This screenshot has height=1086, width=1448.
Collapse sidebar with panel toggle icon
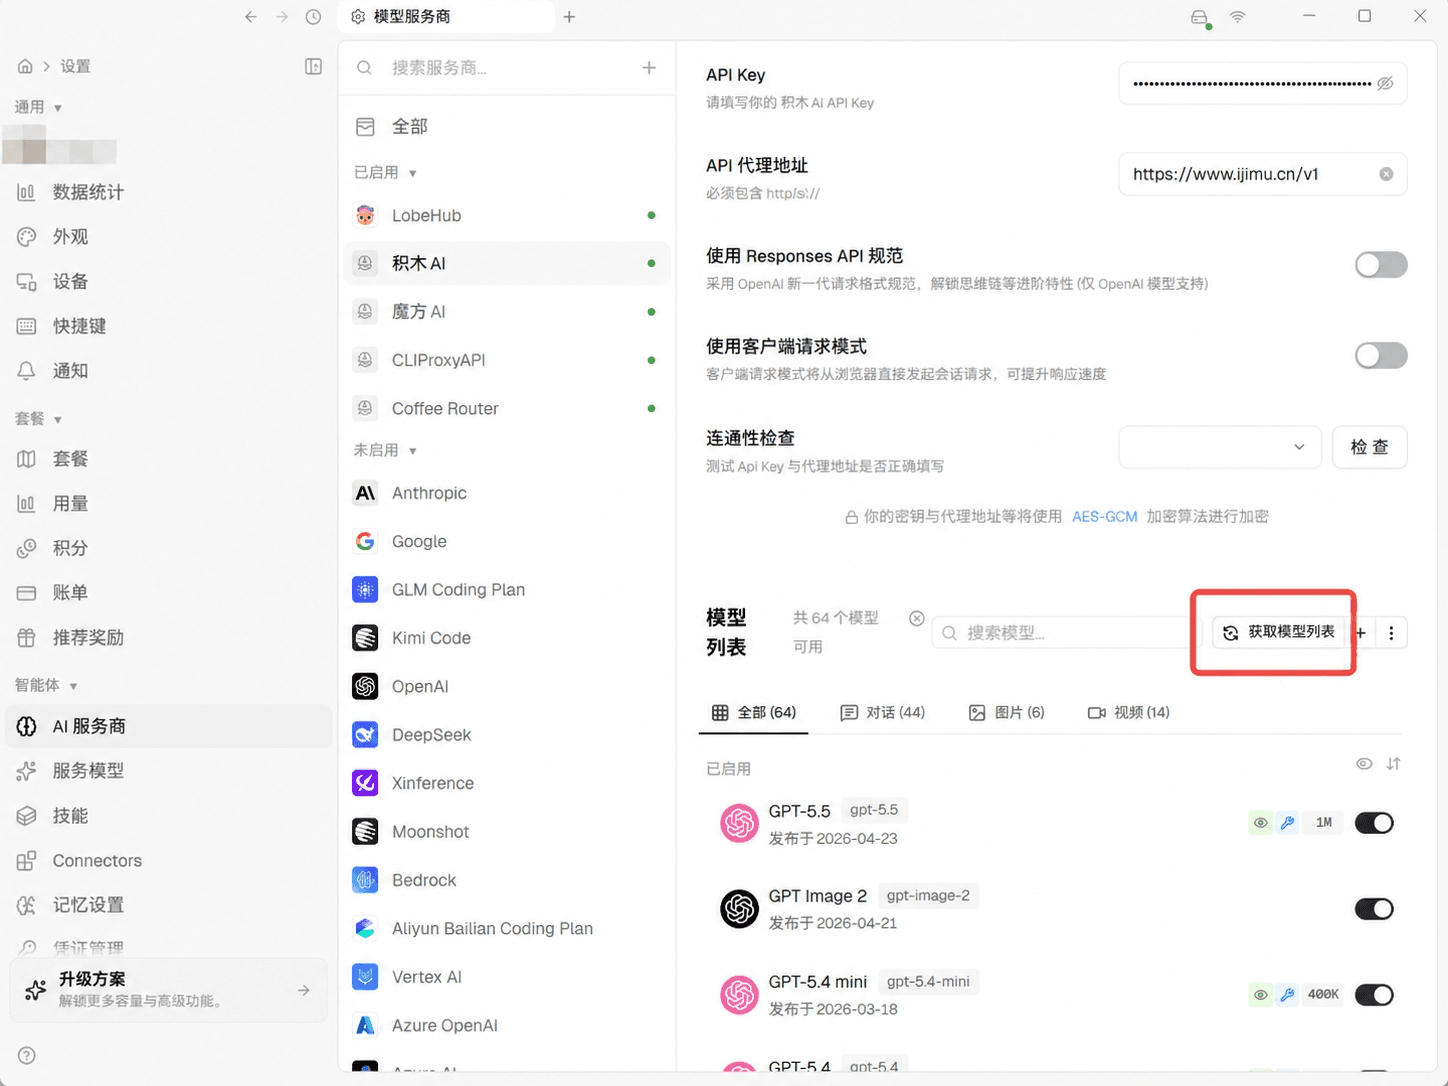(x=313, y=66)
